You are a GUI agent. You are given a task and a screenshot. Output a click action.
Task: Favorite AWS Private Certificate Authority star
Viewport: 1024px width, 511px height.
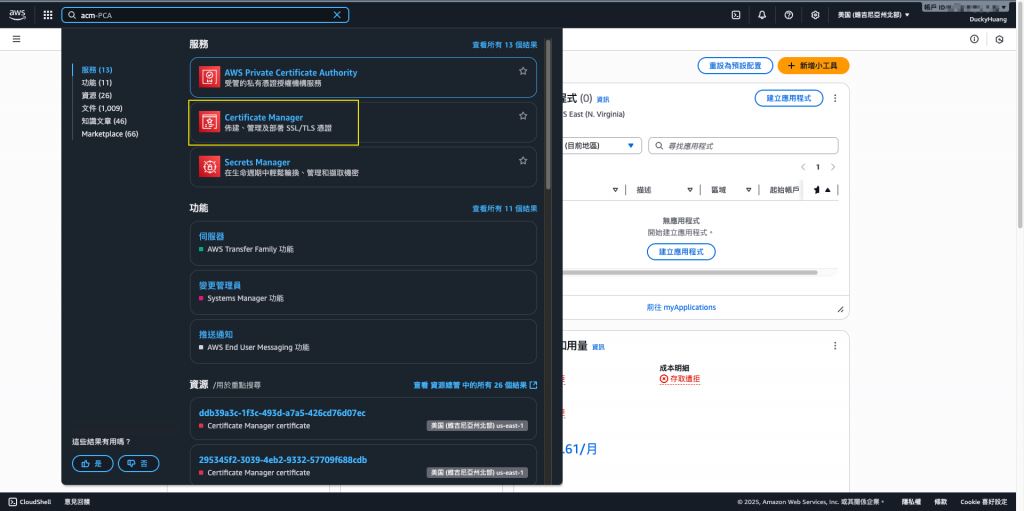pos(522,71)
